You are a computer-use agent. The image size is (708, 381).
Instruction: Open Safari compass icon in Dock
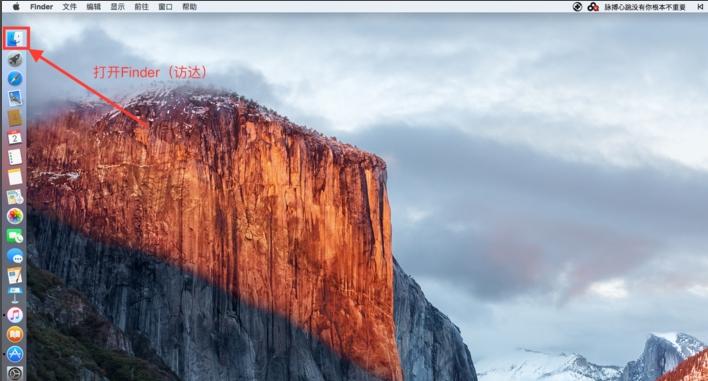15,79
